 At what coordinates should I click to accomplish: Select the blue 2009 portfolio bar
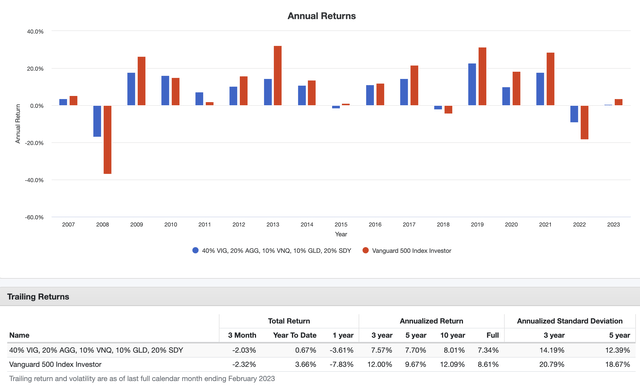[x=131, y=89]
